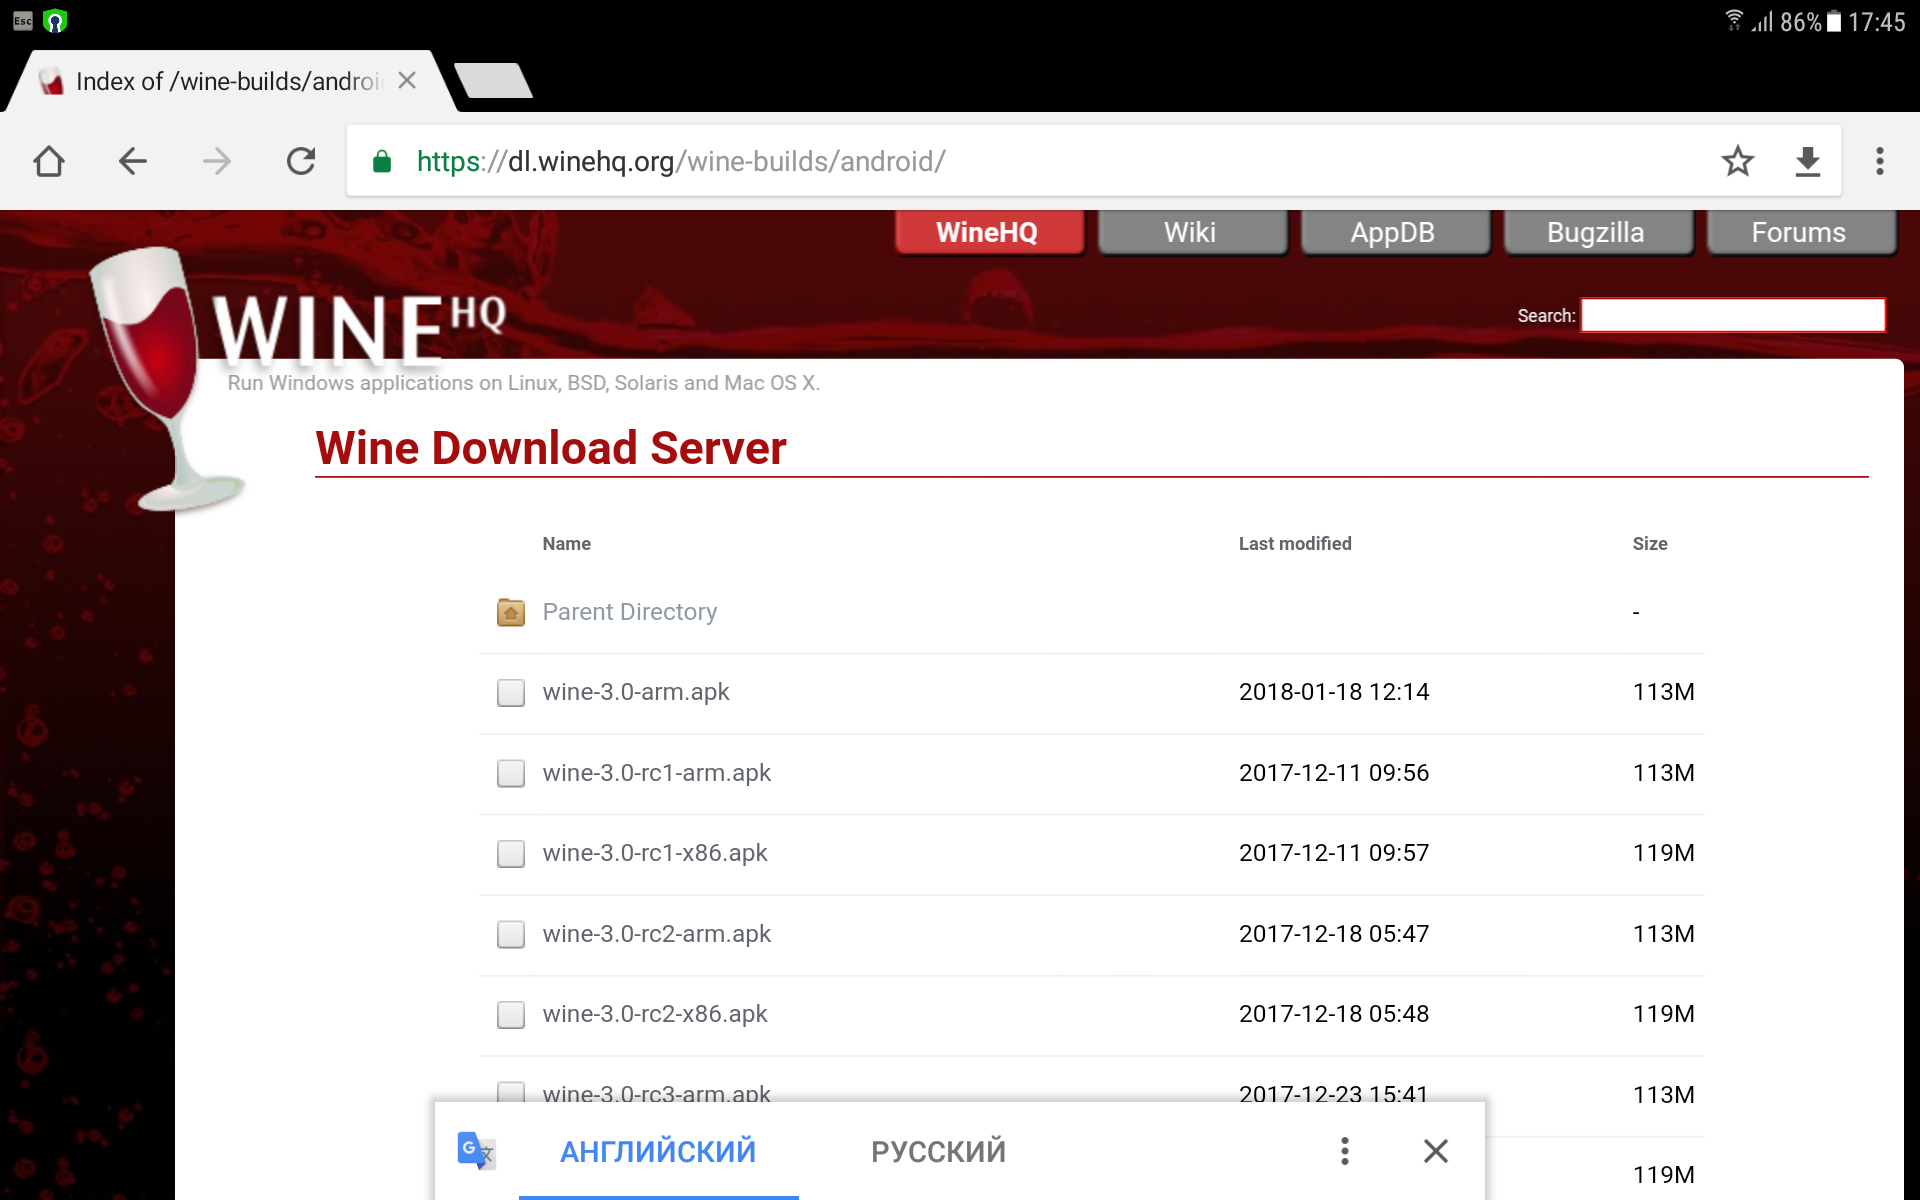
Task: Click the 113M size for wine-3.0-arm.apk
Action: click(x=1663, y=692)
